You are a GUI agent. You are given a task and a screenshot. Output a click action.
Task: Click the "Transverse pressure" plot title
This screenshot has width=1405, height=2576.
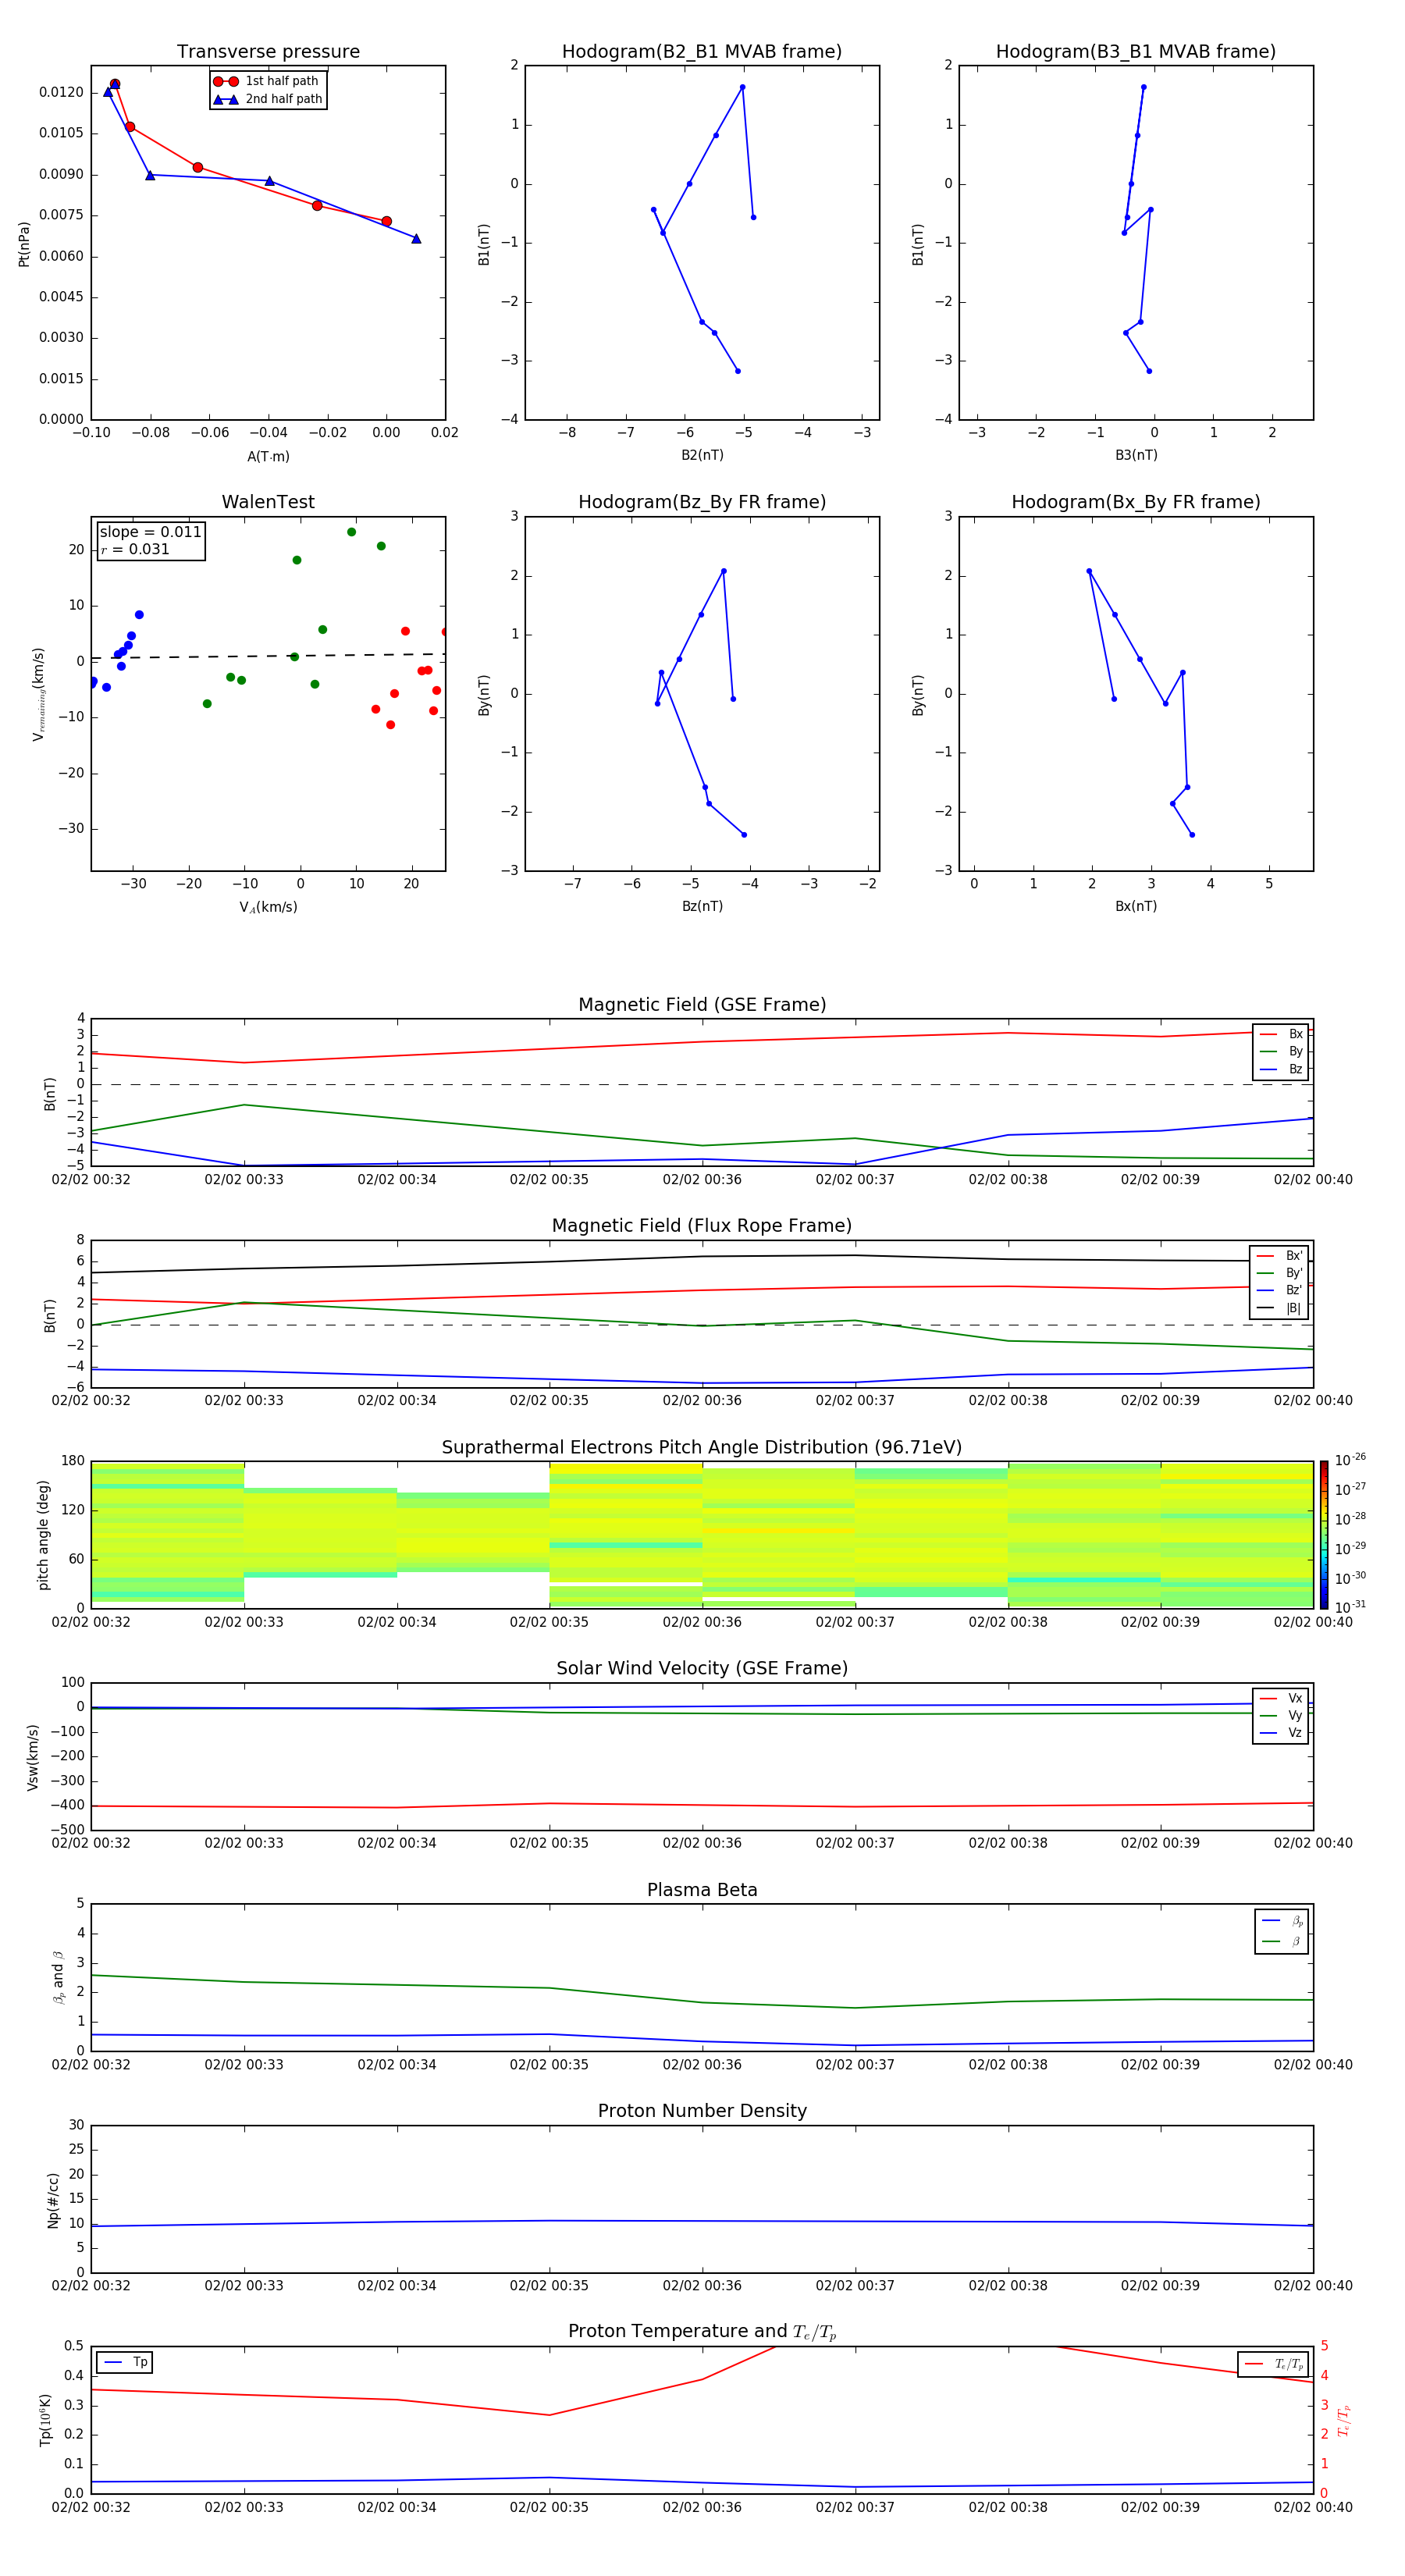[268, 51]
